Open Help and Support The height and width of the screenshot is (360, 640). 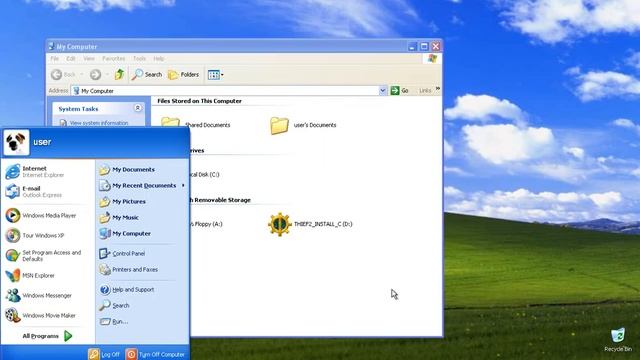pos(127,289)
